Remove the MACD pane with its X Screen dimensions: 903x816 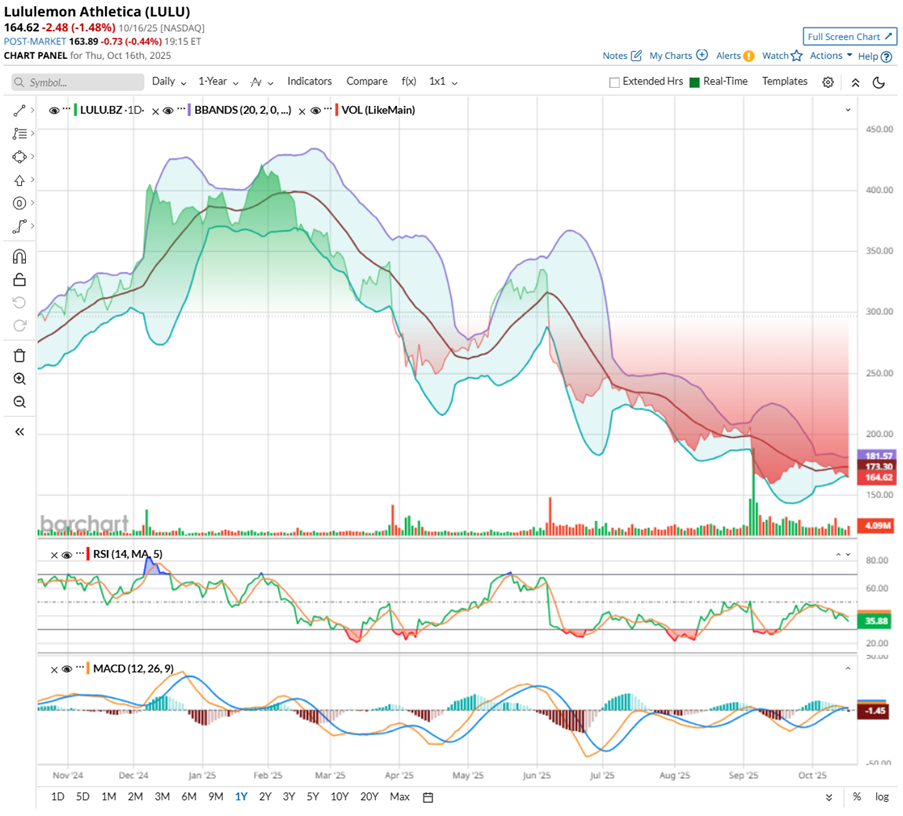pos(54,670)
